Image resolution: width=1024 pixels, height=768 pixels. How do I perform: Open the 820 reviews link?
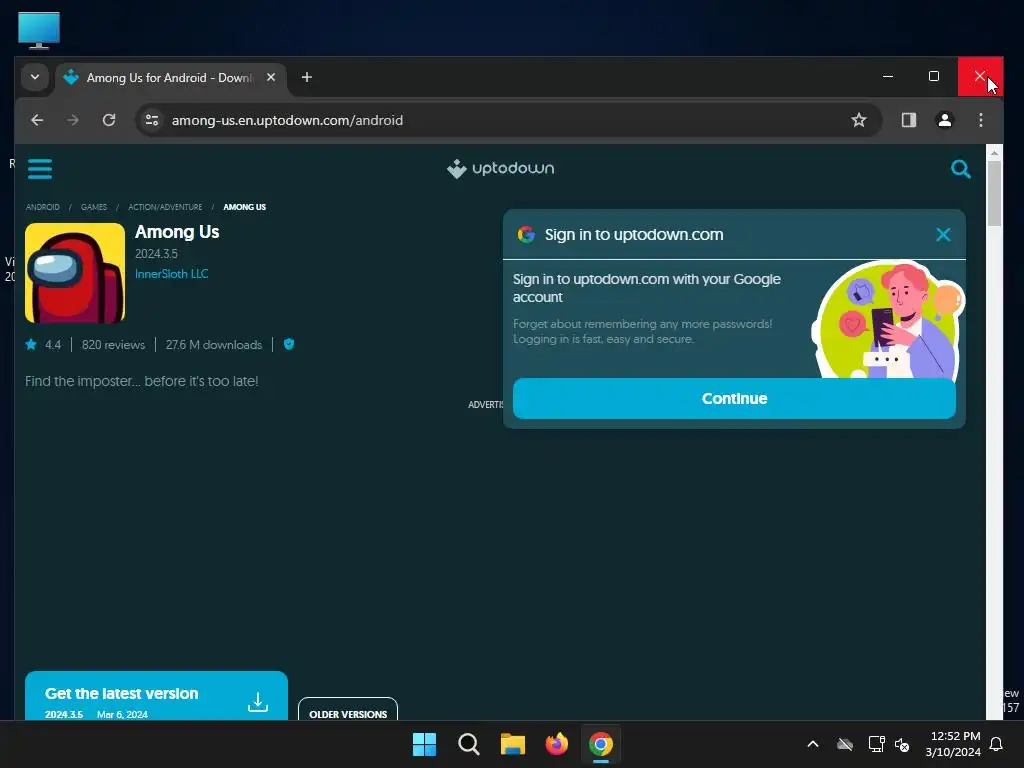tap(113, 344)
